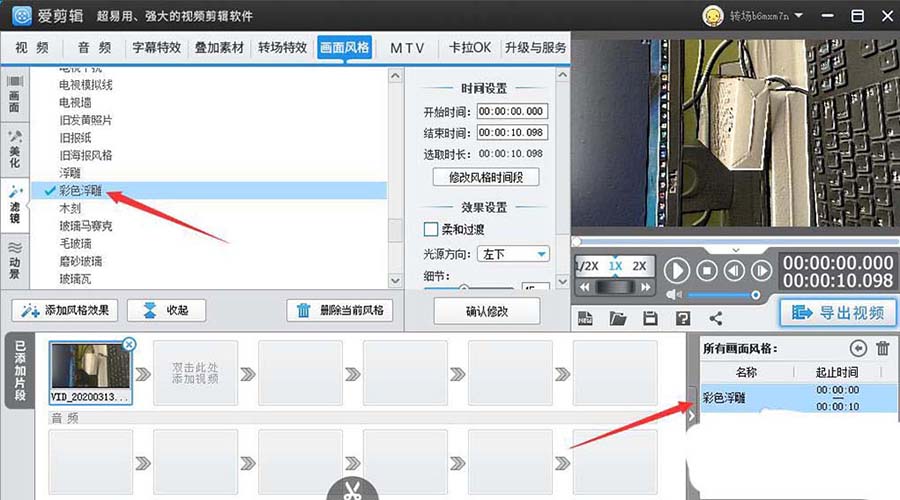Click 修改风格时间段 button
900x500 pixels.
pos(486,177)
